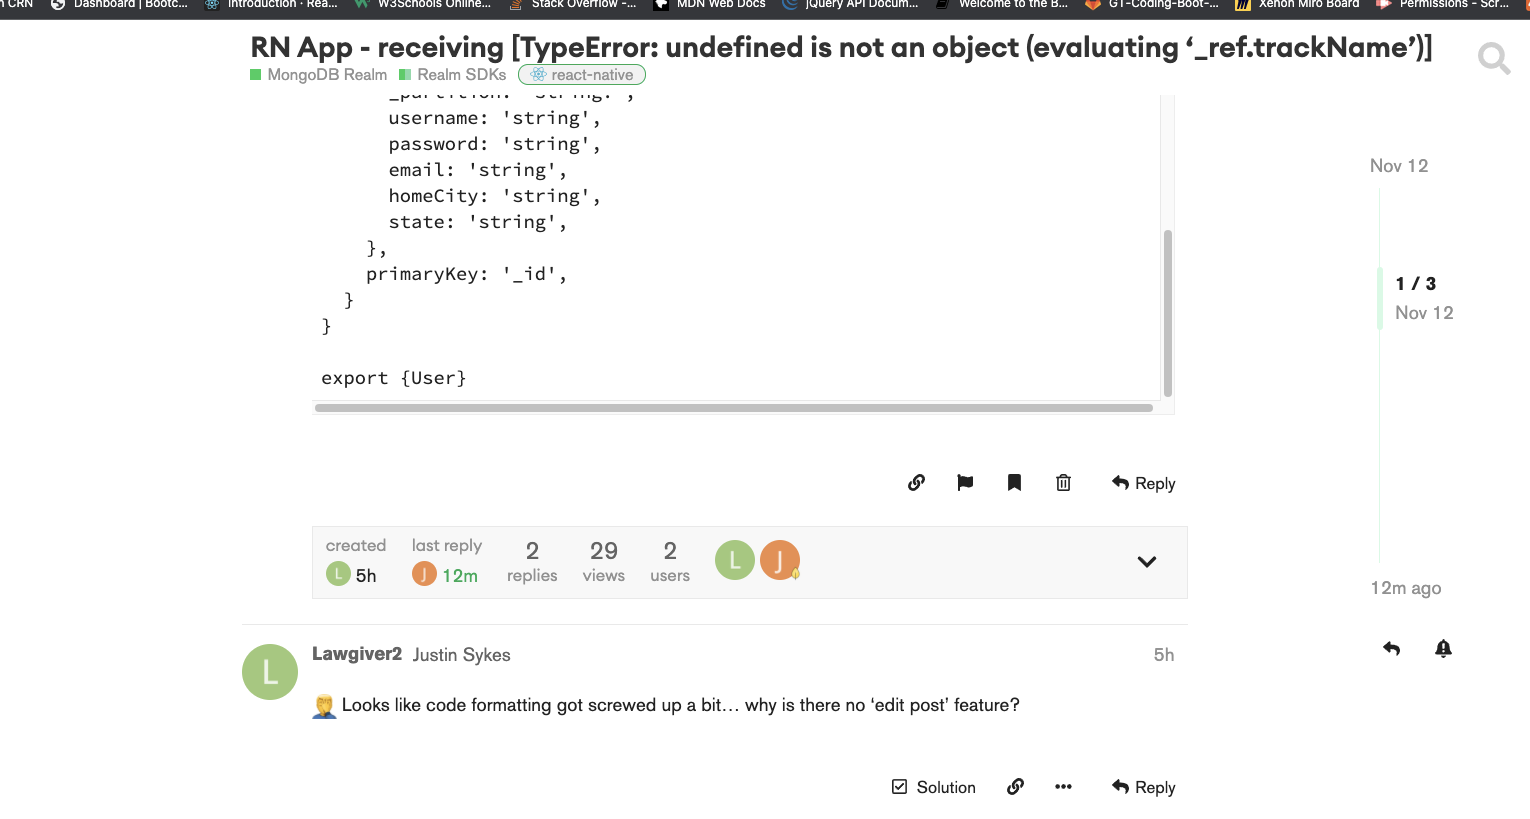This screenshot has height=819, width=1530.
Task: Open the MDN Web Docs bookmark
Action: click(x=710, y=5)
